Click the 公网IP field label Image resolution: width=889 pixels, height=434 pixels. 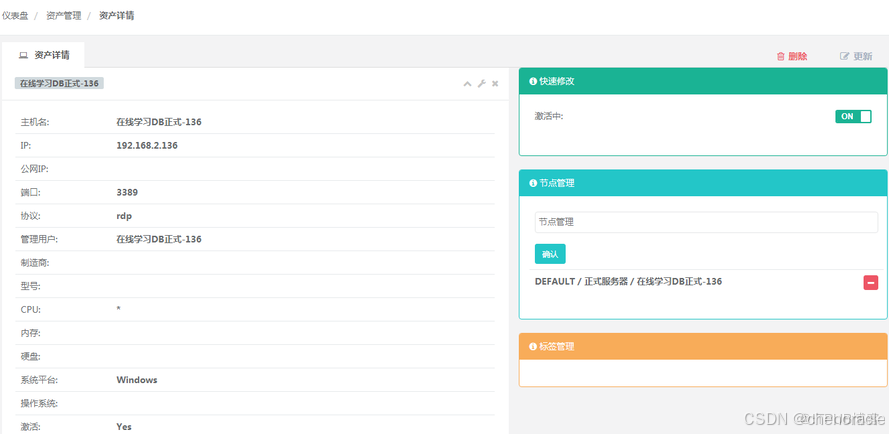(x=33, y=169)
